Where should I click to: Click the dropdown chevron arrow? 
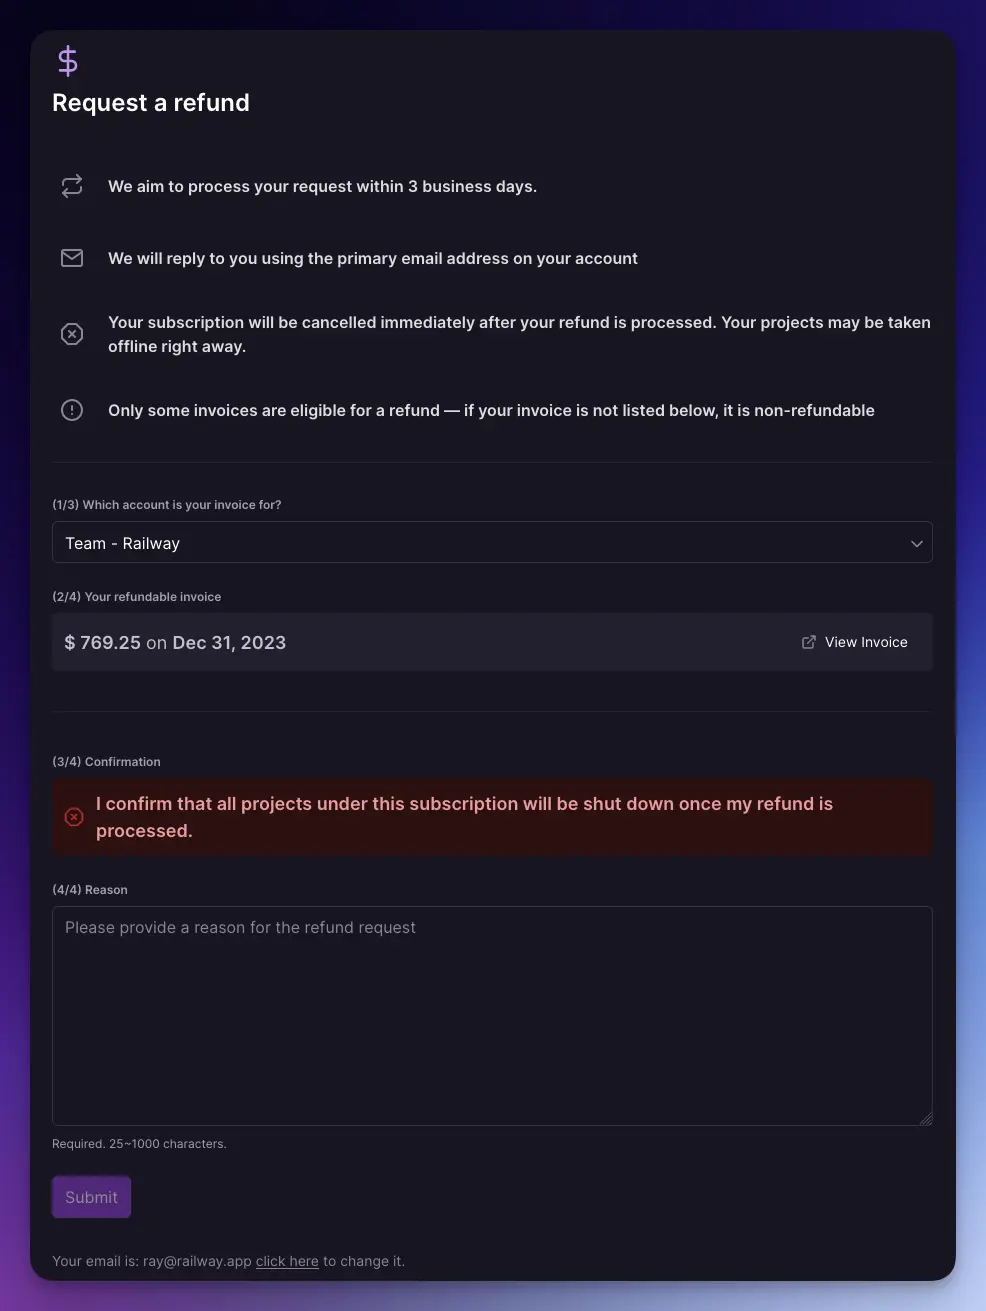[x=916, y=543]
